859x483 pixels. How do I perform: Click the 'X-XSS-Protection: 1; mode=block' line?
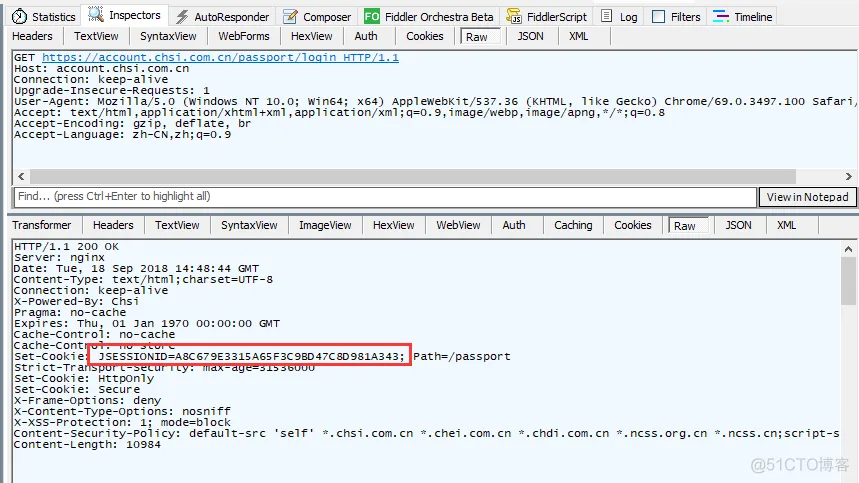coord(122,423)
